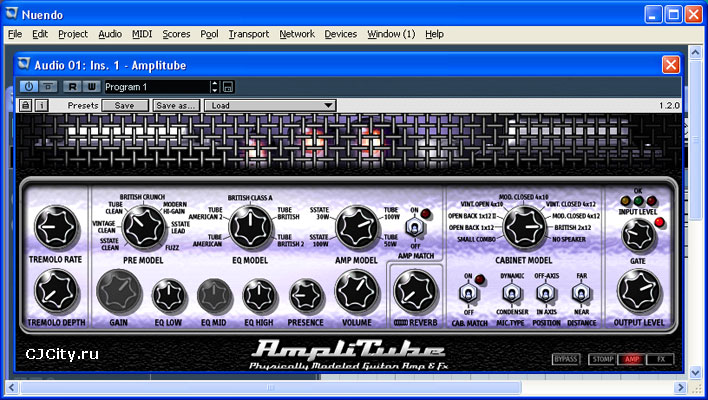
Task: Click the Amplitube window title icon
Action: coord(24,65)
